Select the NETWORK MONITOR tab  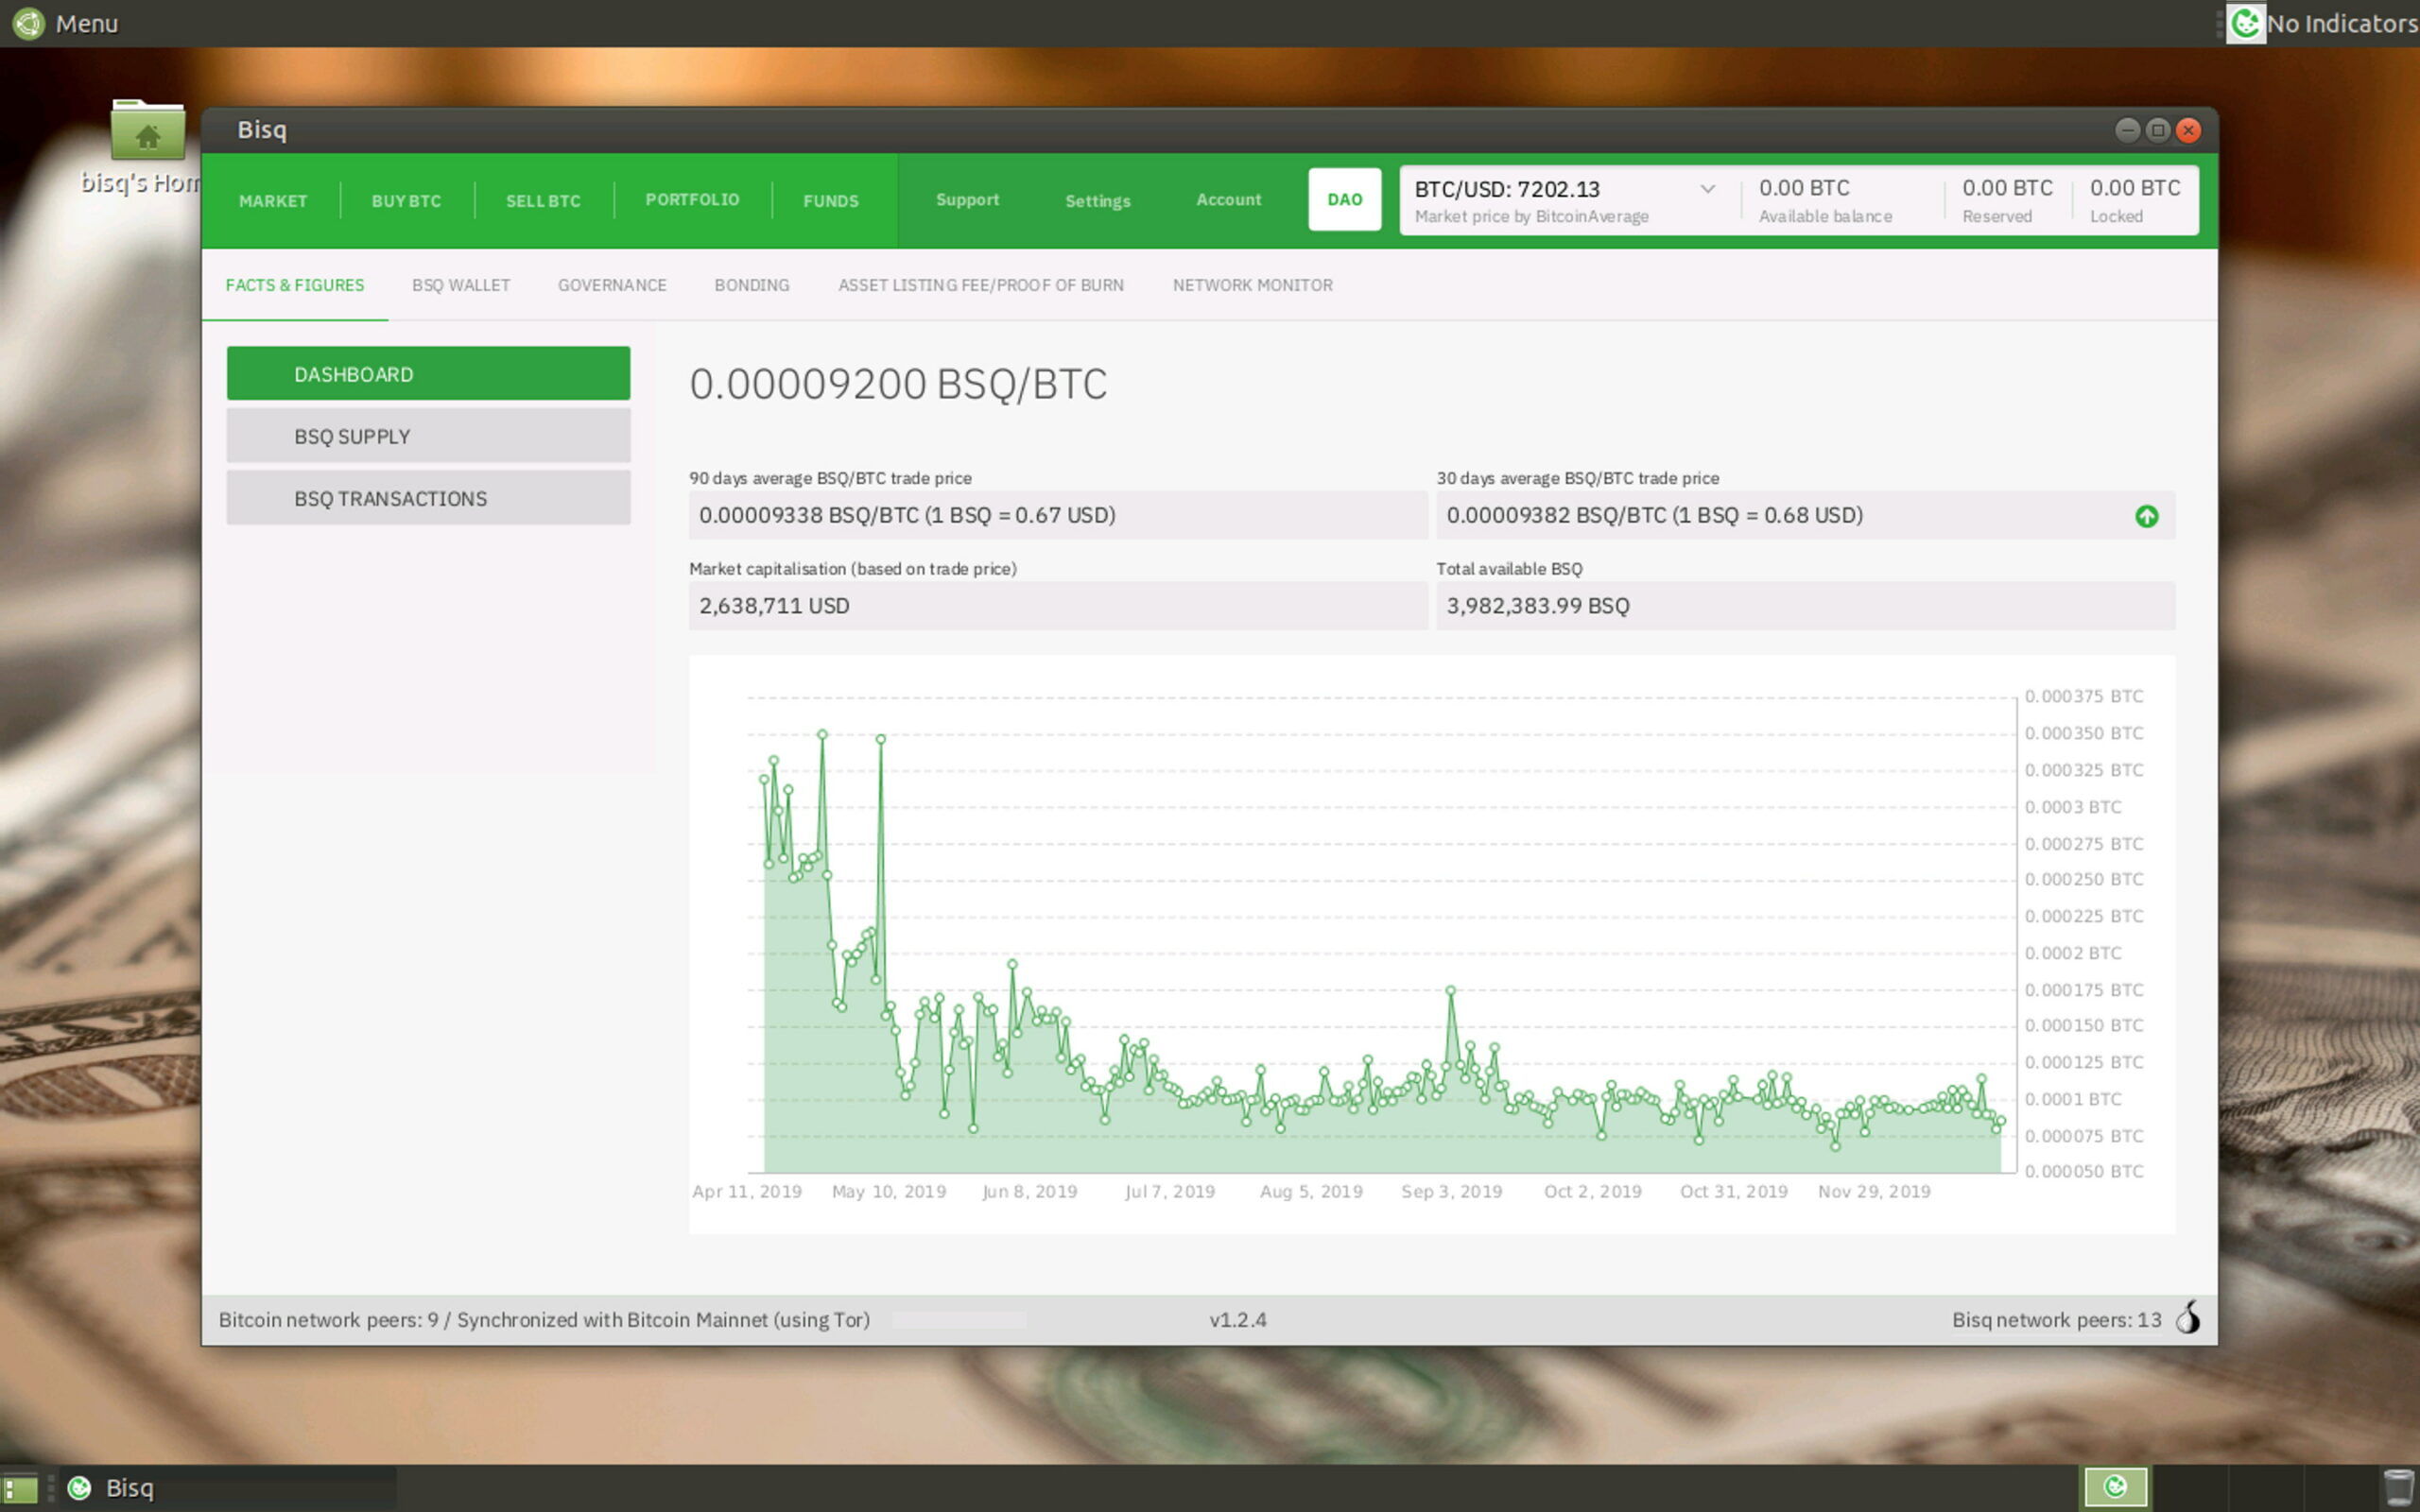[x=1252, y=285]
